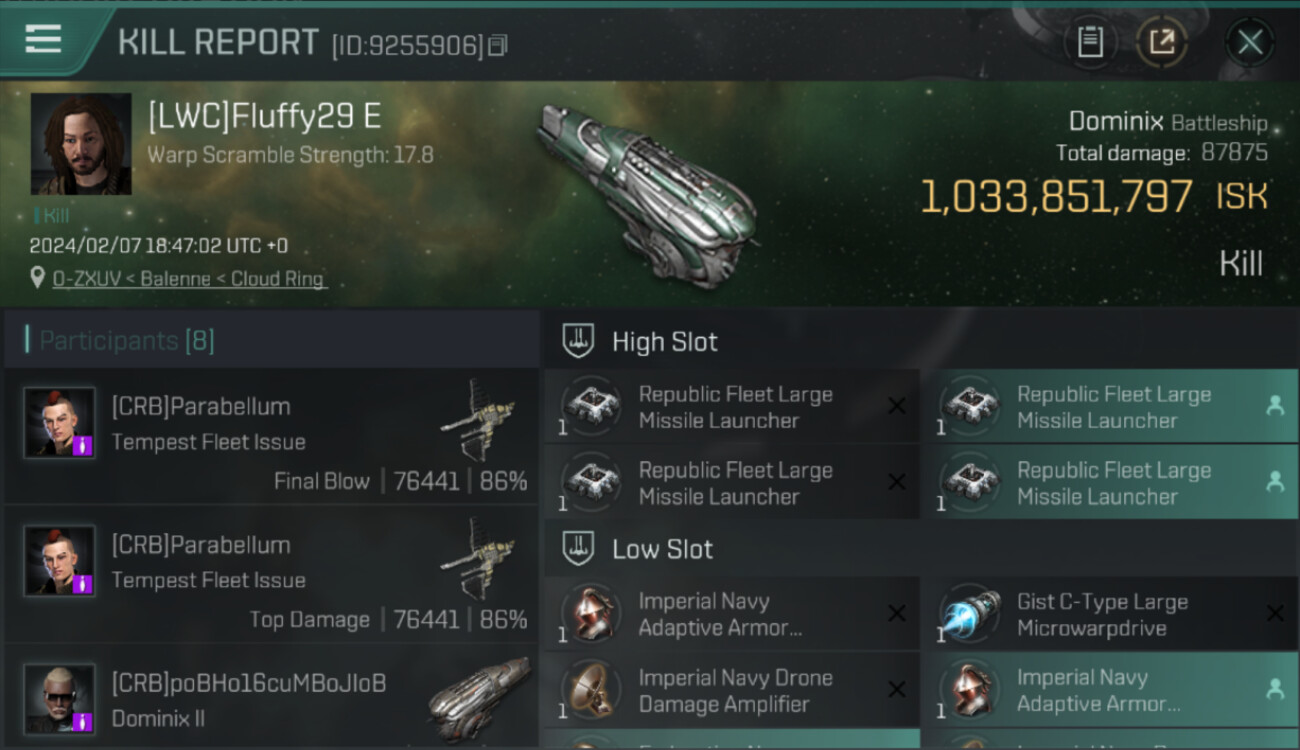
Task: View victim Fluffy29 E's portrait
Action: click(x=81, y=143)
